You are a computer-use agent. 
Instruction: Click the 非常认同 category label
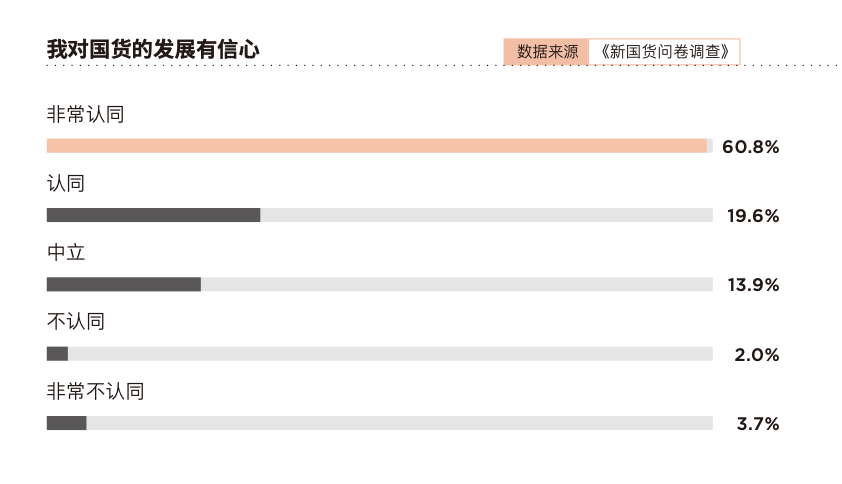pyautogui.click(x=85, y=114)
